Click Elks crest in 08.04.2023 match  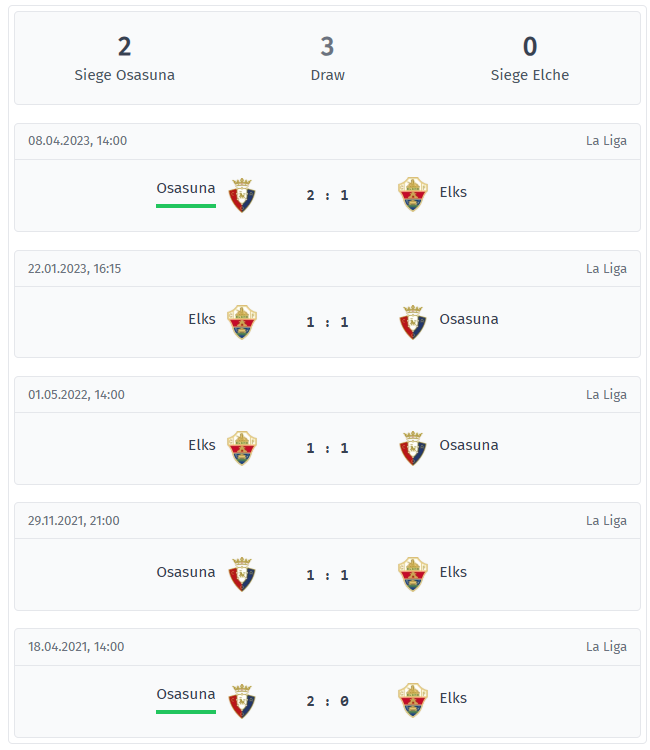click(x=413, y=194)
